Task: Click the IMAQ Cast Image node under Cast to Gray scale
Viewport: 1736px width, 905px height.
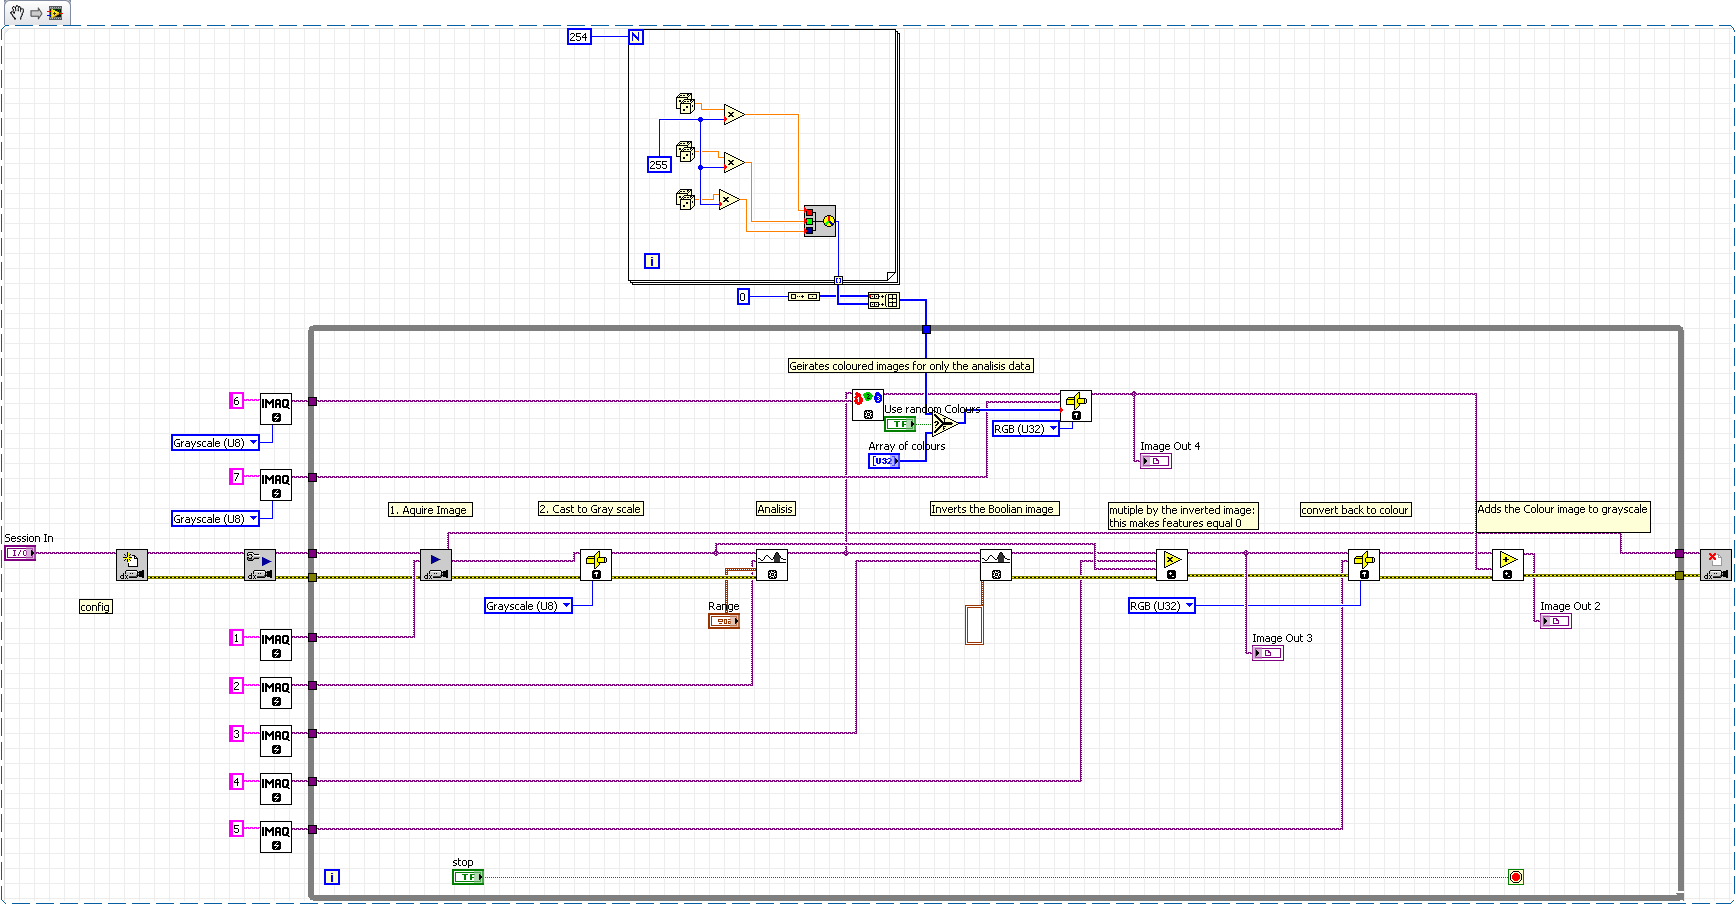Action: point(596,565)
